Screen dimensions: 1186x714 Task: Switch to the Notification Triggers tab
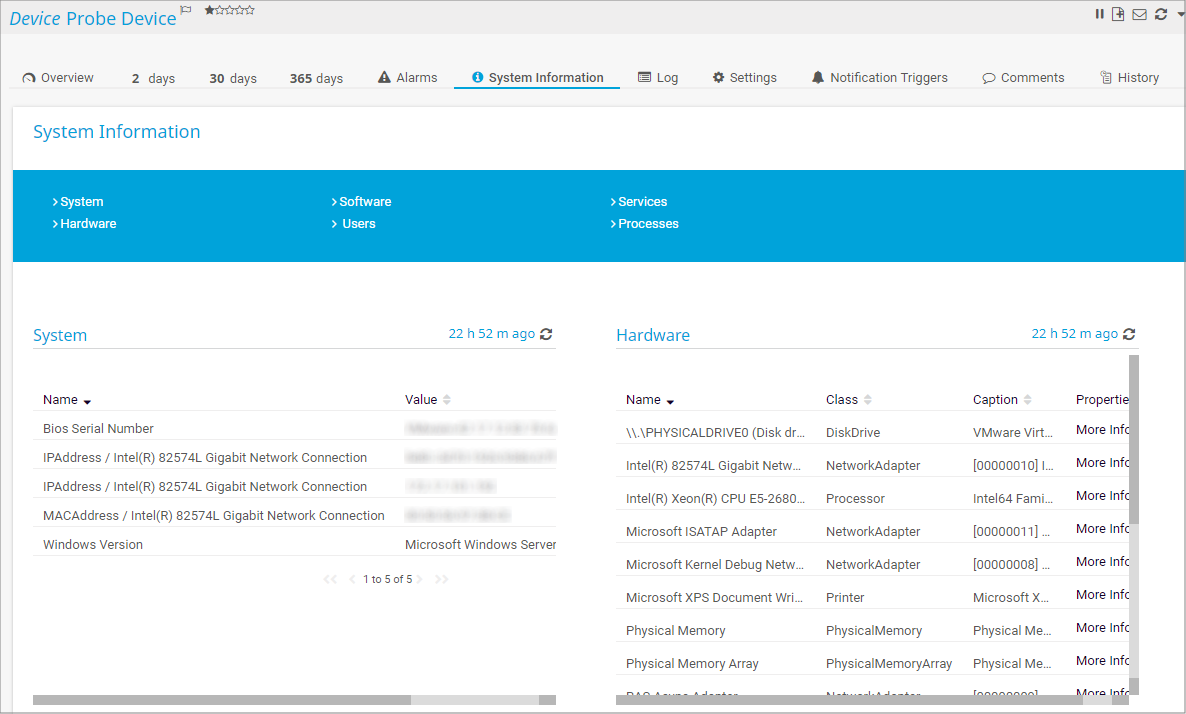[x=879, y=77]
